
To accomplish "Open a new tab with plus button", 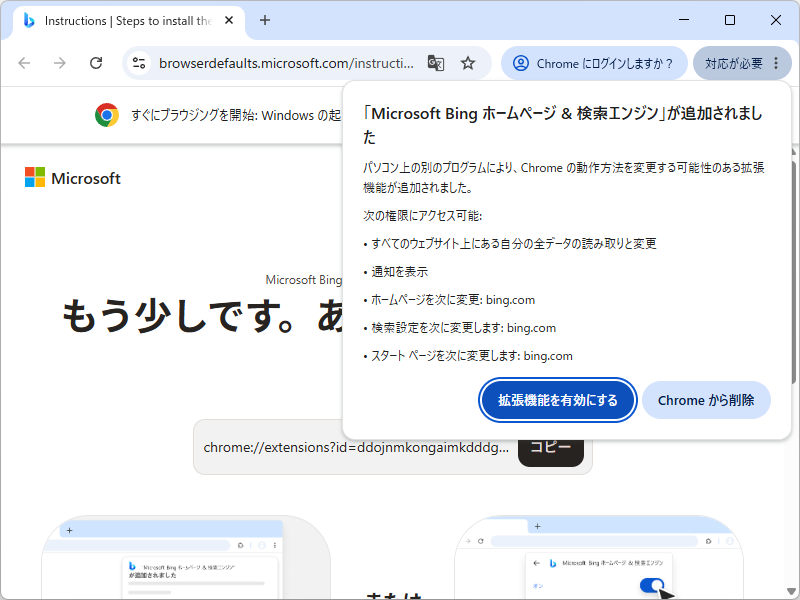I will click(x=265, y=20).
